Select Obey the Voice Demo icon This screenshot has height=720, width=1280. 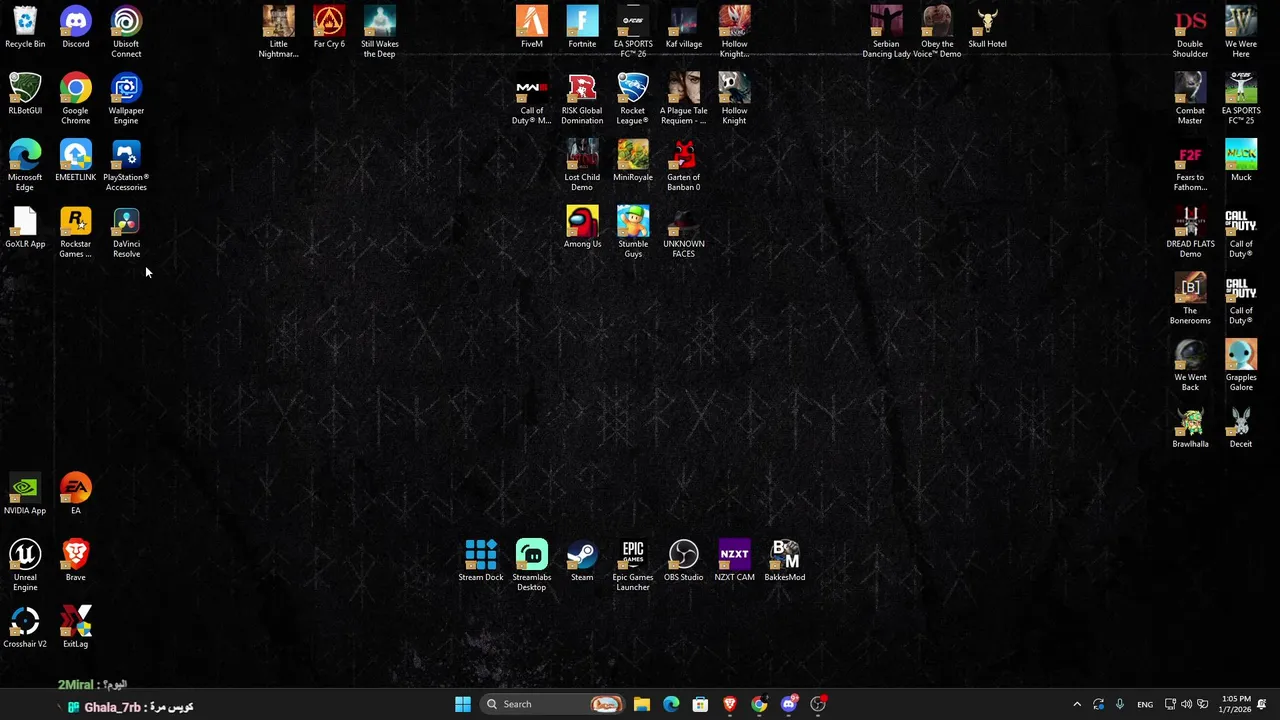pos(937,32)
